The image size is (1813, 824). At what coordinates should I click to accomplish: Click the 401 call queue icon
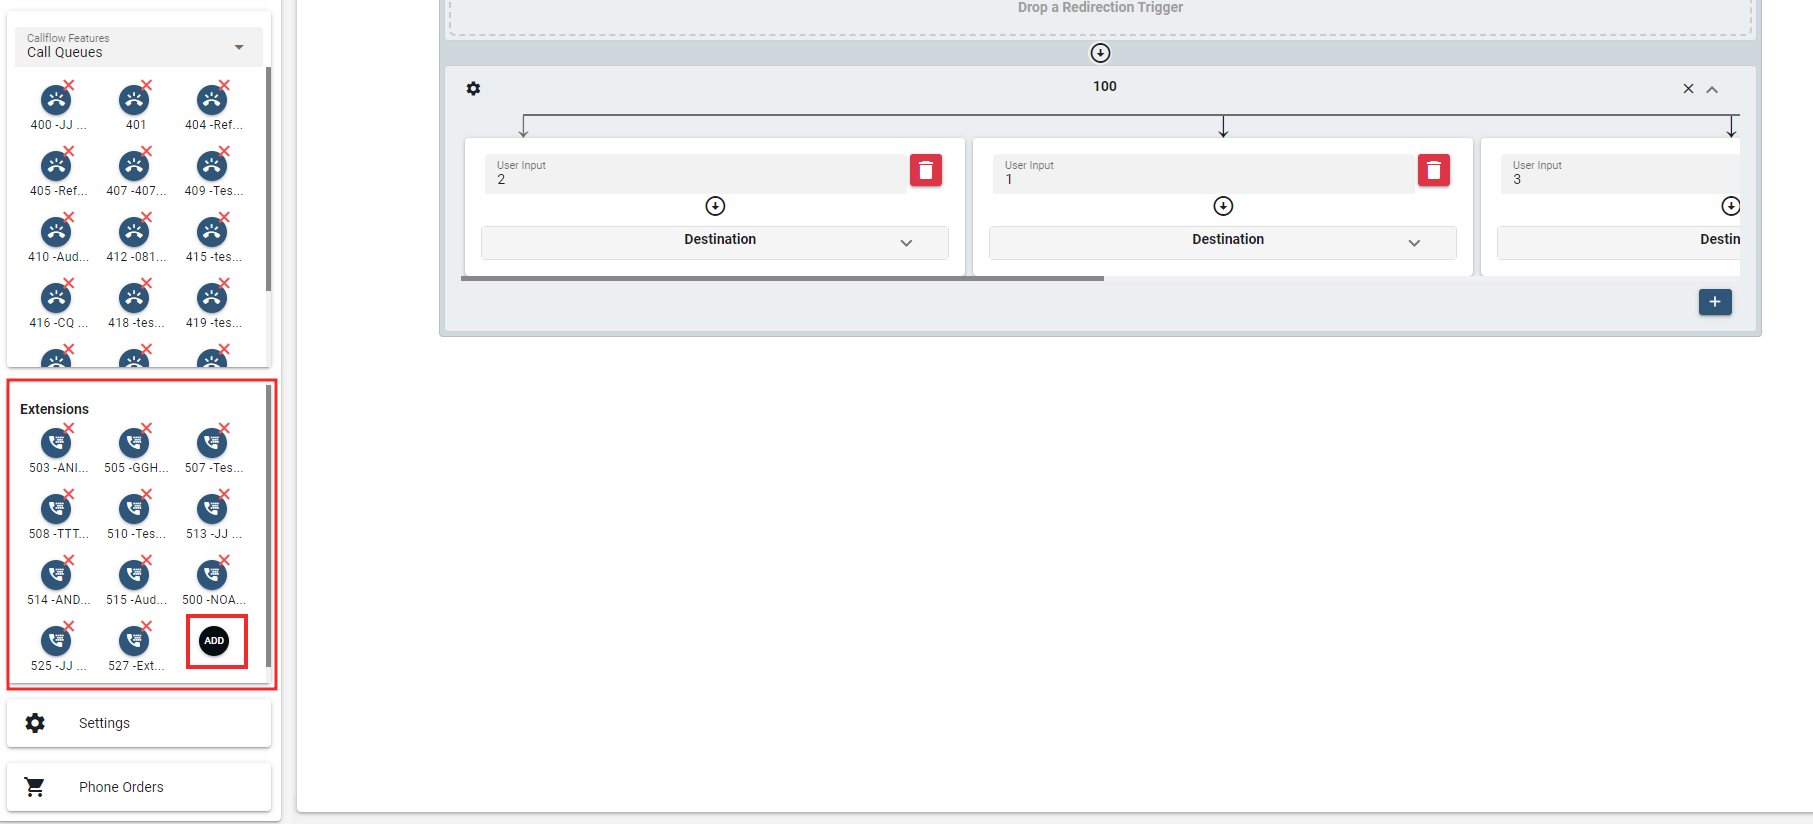(x=134, y=100)
